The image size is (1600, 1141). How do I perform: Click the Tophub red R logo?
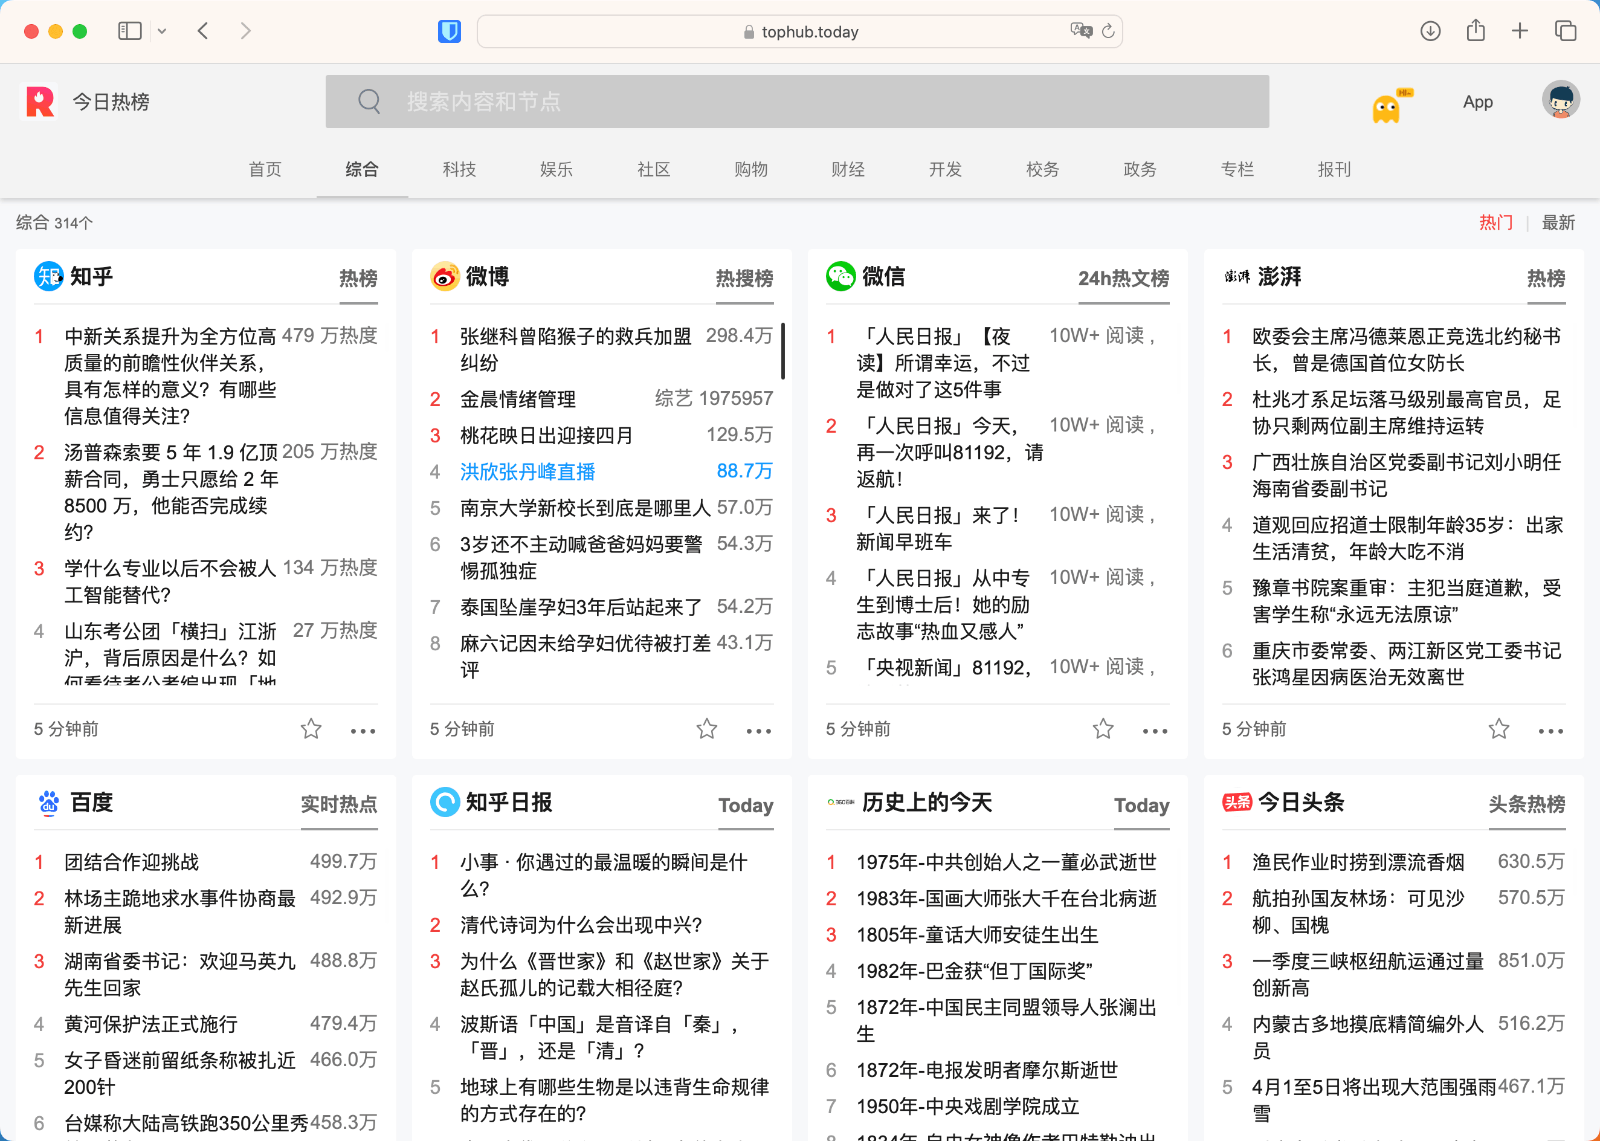click(40, 101)
